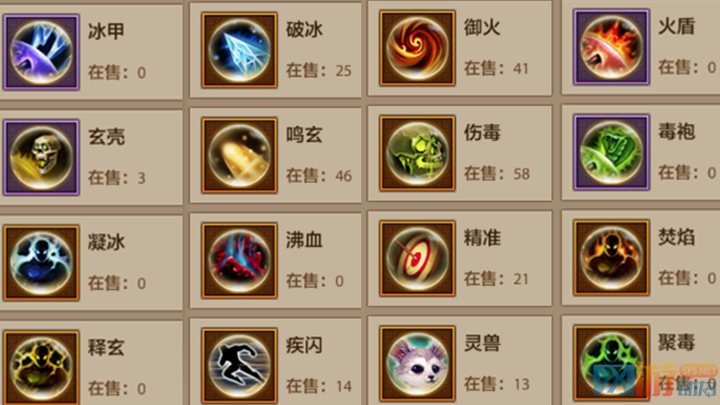Choose the 凝冰 blue ice figure icon
Screen dimensions: 720x405
coord(41,263)
